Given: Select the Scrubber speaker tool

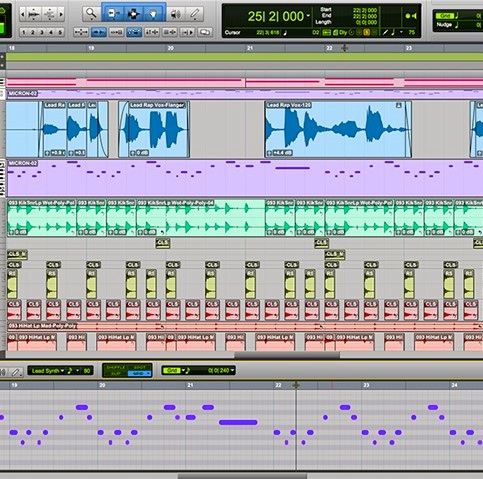Looking at the screenshot, I should (175, 14).
